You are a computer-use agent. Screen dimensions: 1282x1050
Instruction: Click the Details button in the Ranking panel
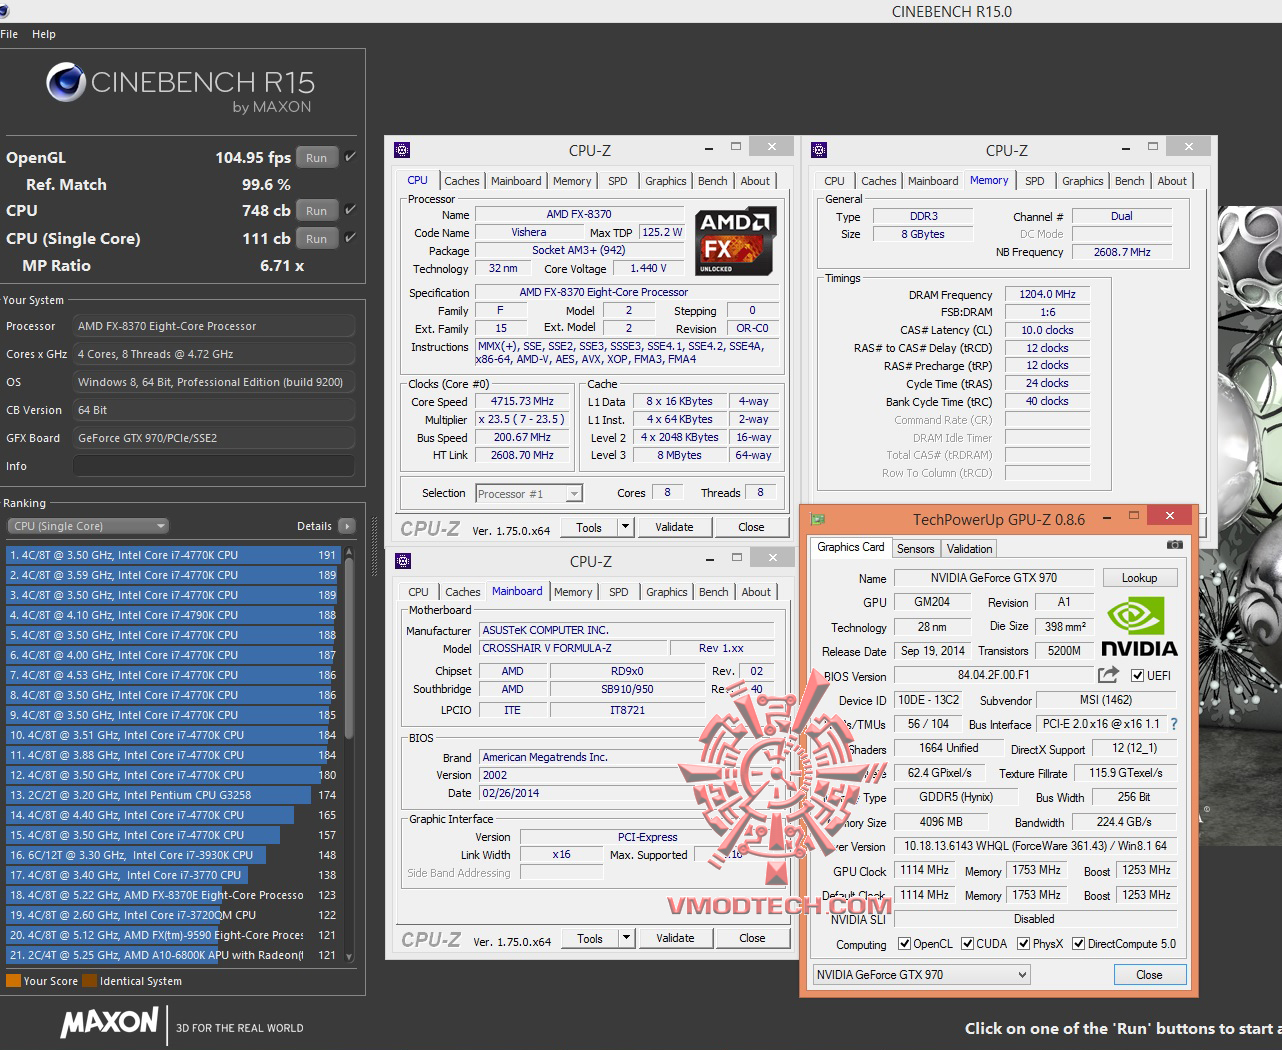coord(314,526)
